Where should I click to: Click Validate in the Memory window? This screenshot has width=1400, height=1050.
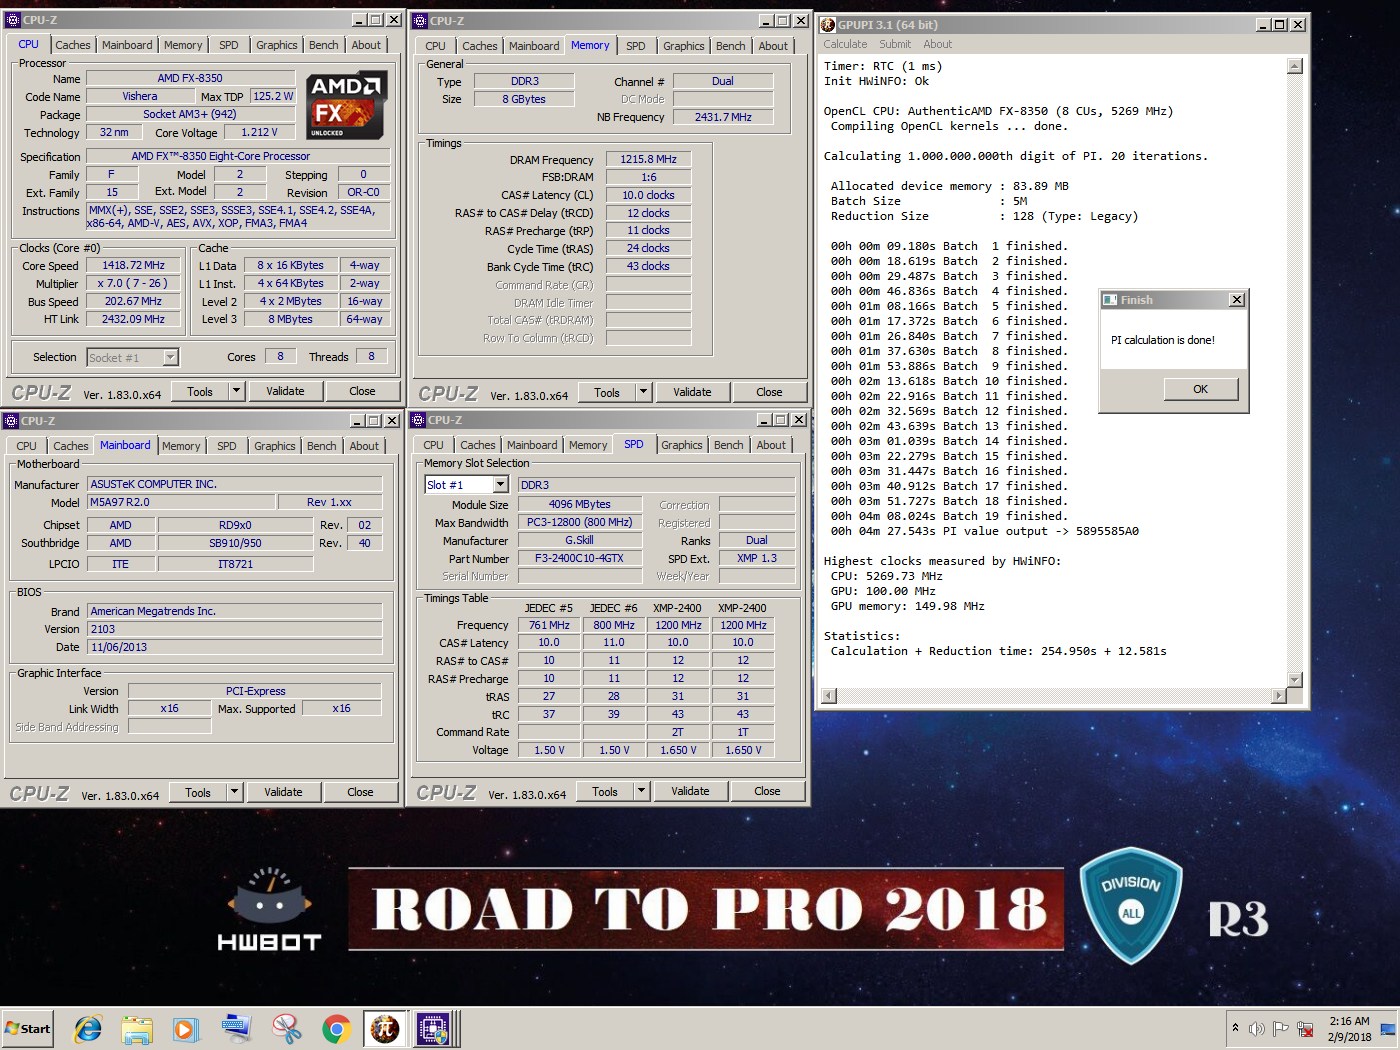click(x=692, y=392)
